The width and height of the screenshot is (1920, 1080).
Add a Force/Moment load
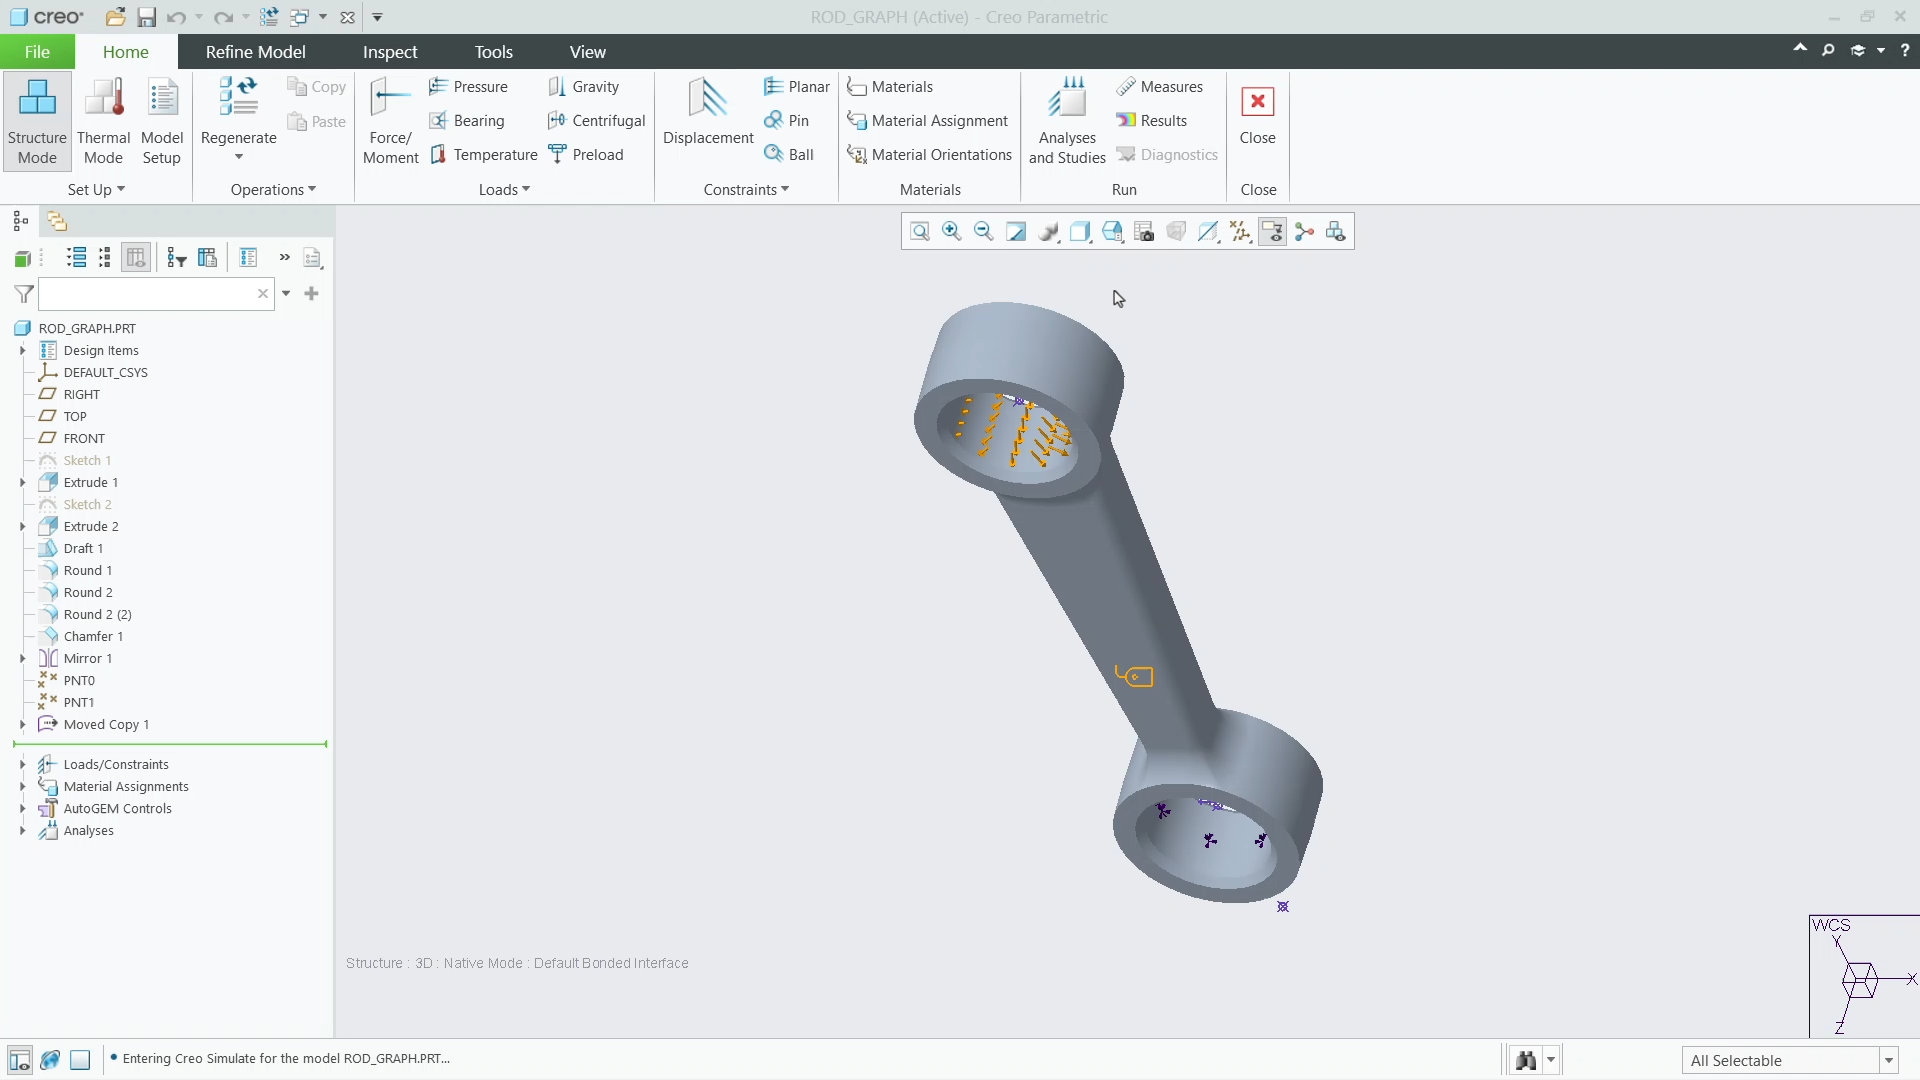[390, 121]
